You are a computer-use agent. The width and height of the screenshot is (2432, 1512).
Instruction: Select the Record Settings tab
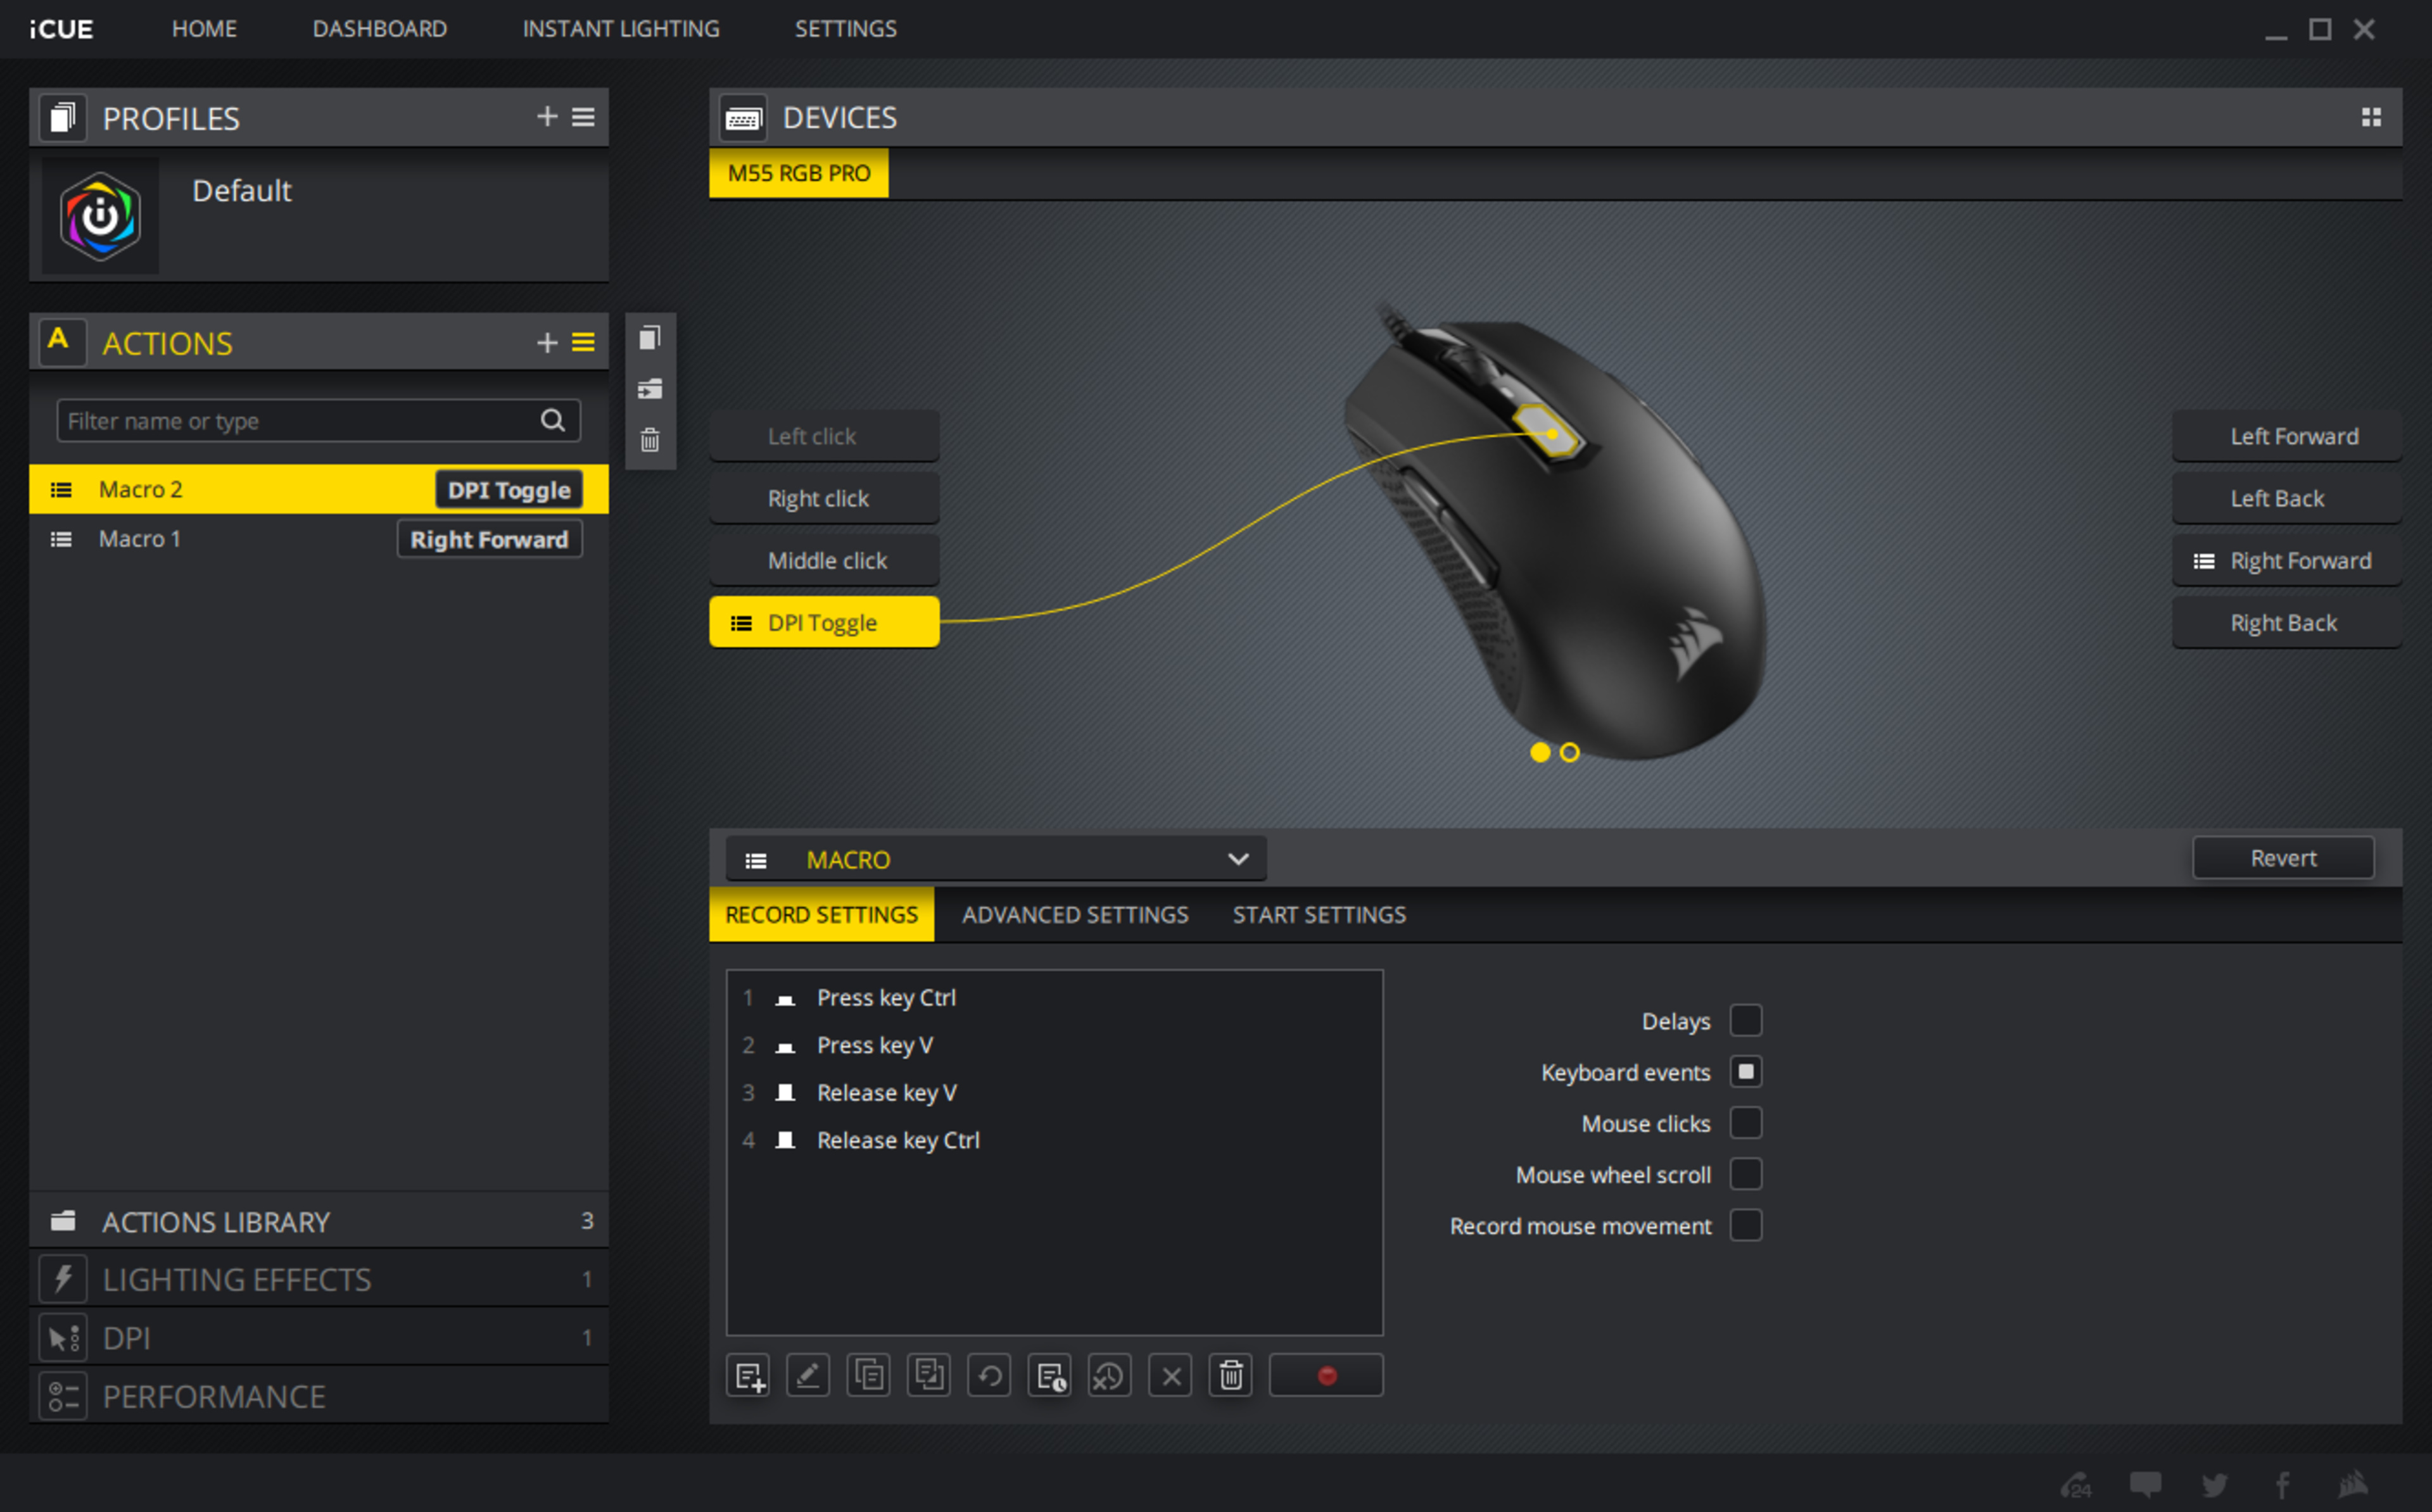[822, 915]
